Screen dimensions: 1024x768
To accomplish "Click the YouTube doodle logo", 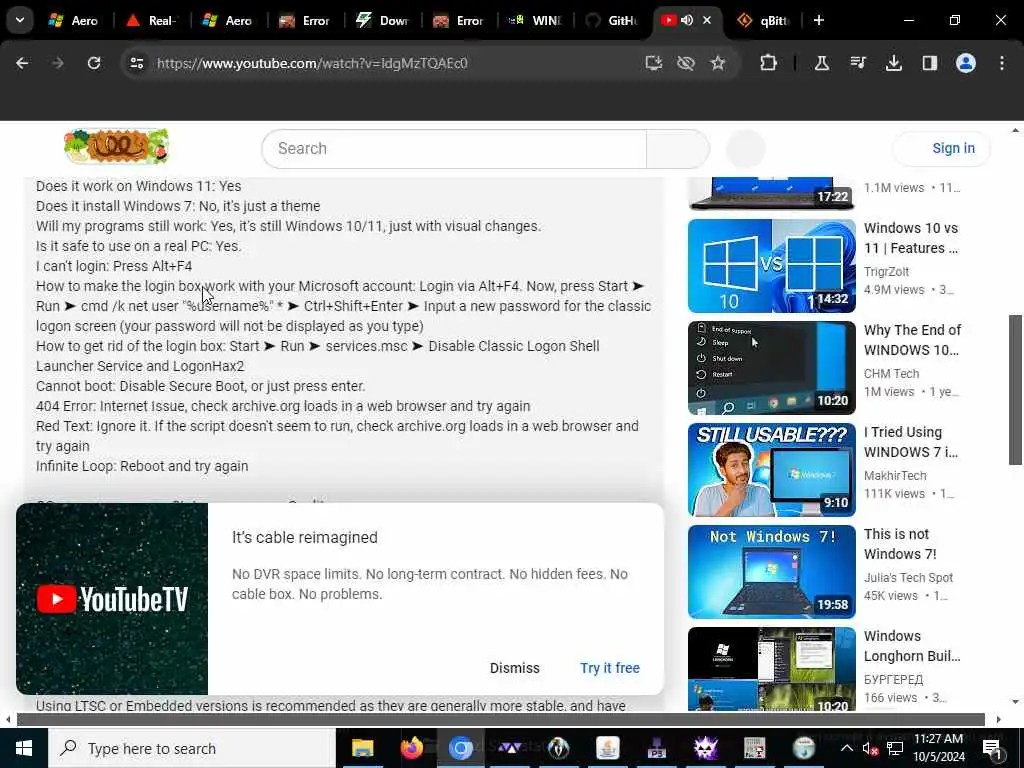I will [117, 146].
